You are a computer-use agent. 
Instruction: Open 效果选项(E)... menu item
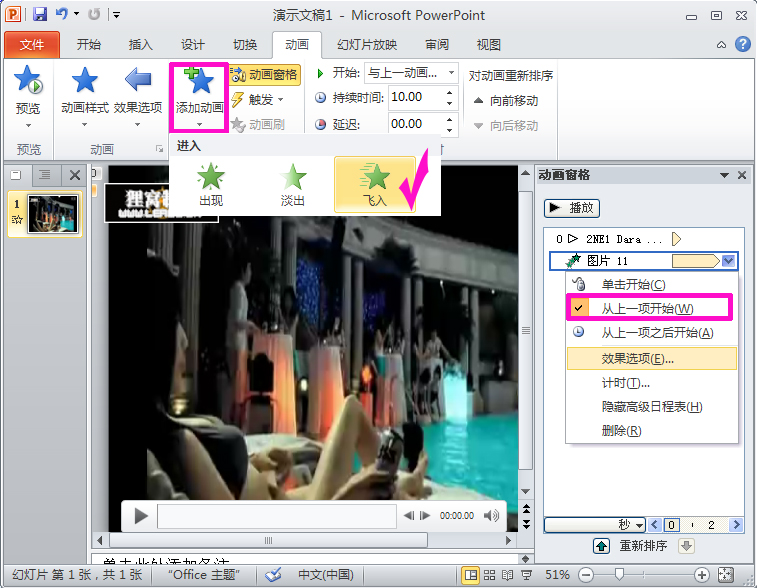pyautogui.click(x=652, y=359)
